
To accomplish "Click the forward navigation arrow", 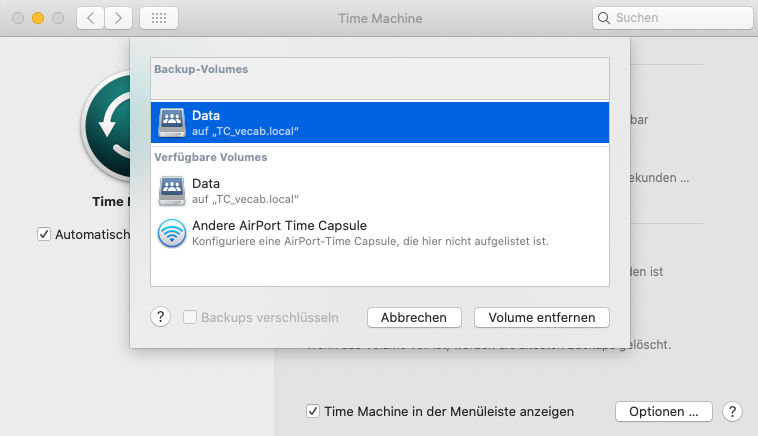I will [119, 18].
